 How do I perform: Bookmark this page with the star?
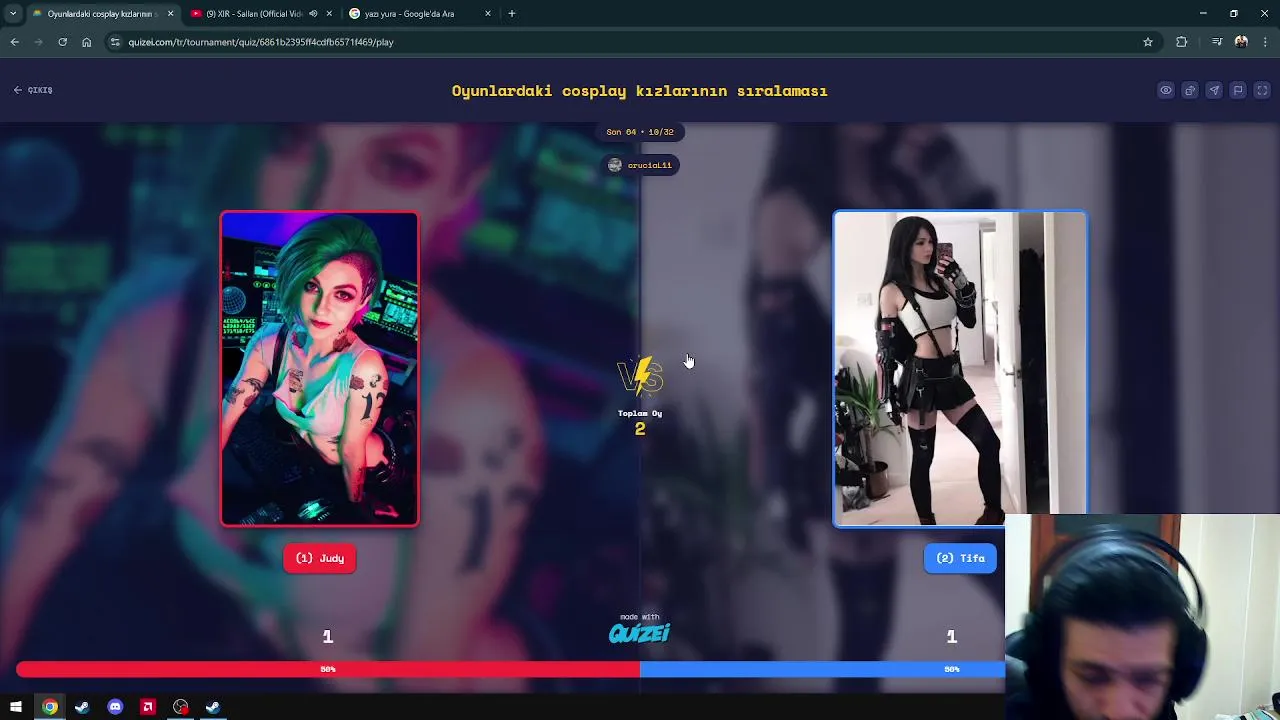[1148, 42]
